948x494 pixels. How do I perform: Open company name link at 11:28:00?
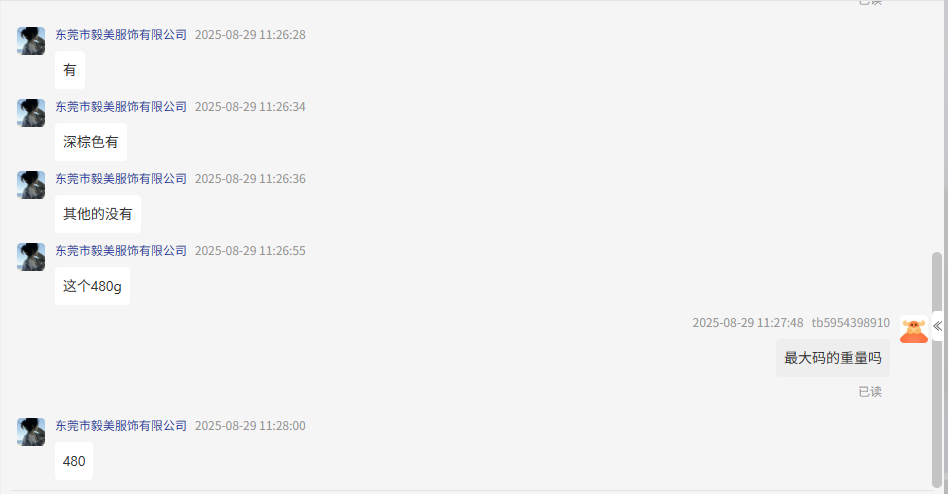(x=121, y=426)
